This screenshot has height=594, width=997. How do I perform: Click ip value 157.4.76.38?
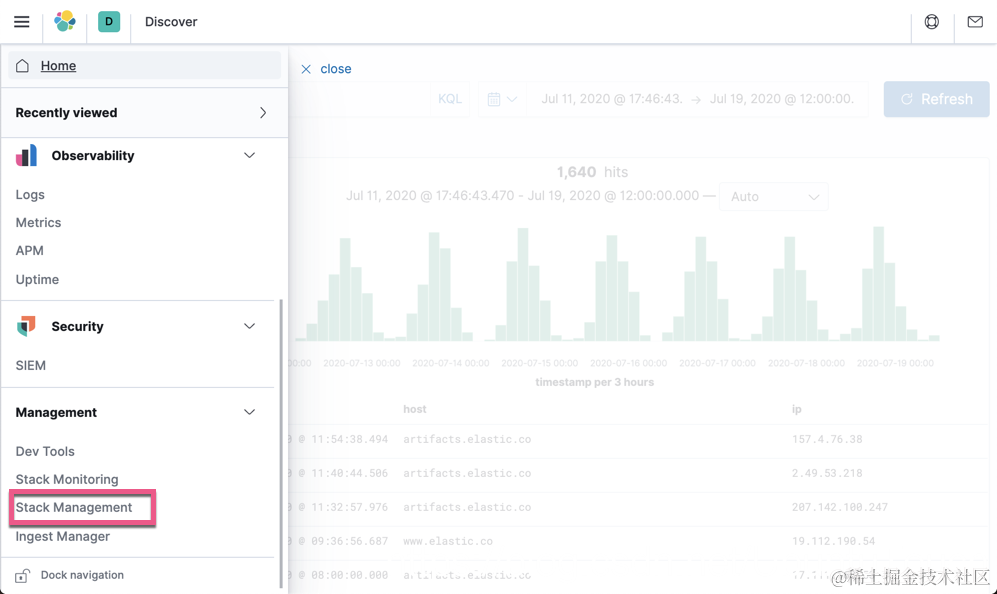(x=827, y=439)
